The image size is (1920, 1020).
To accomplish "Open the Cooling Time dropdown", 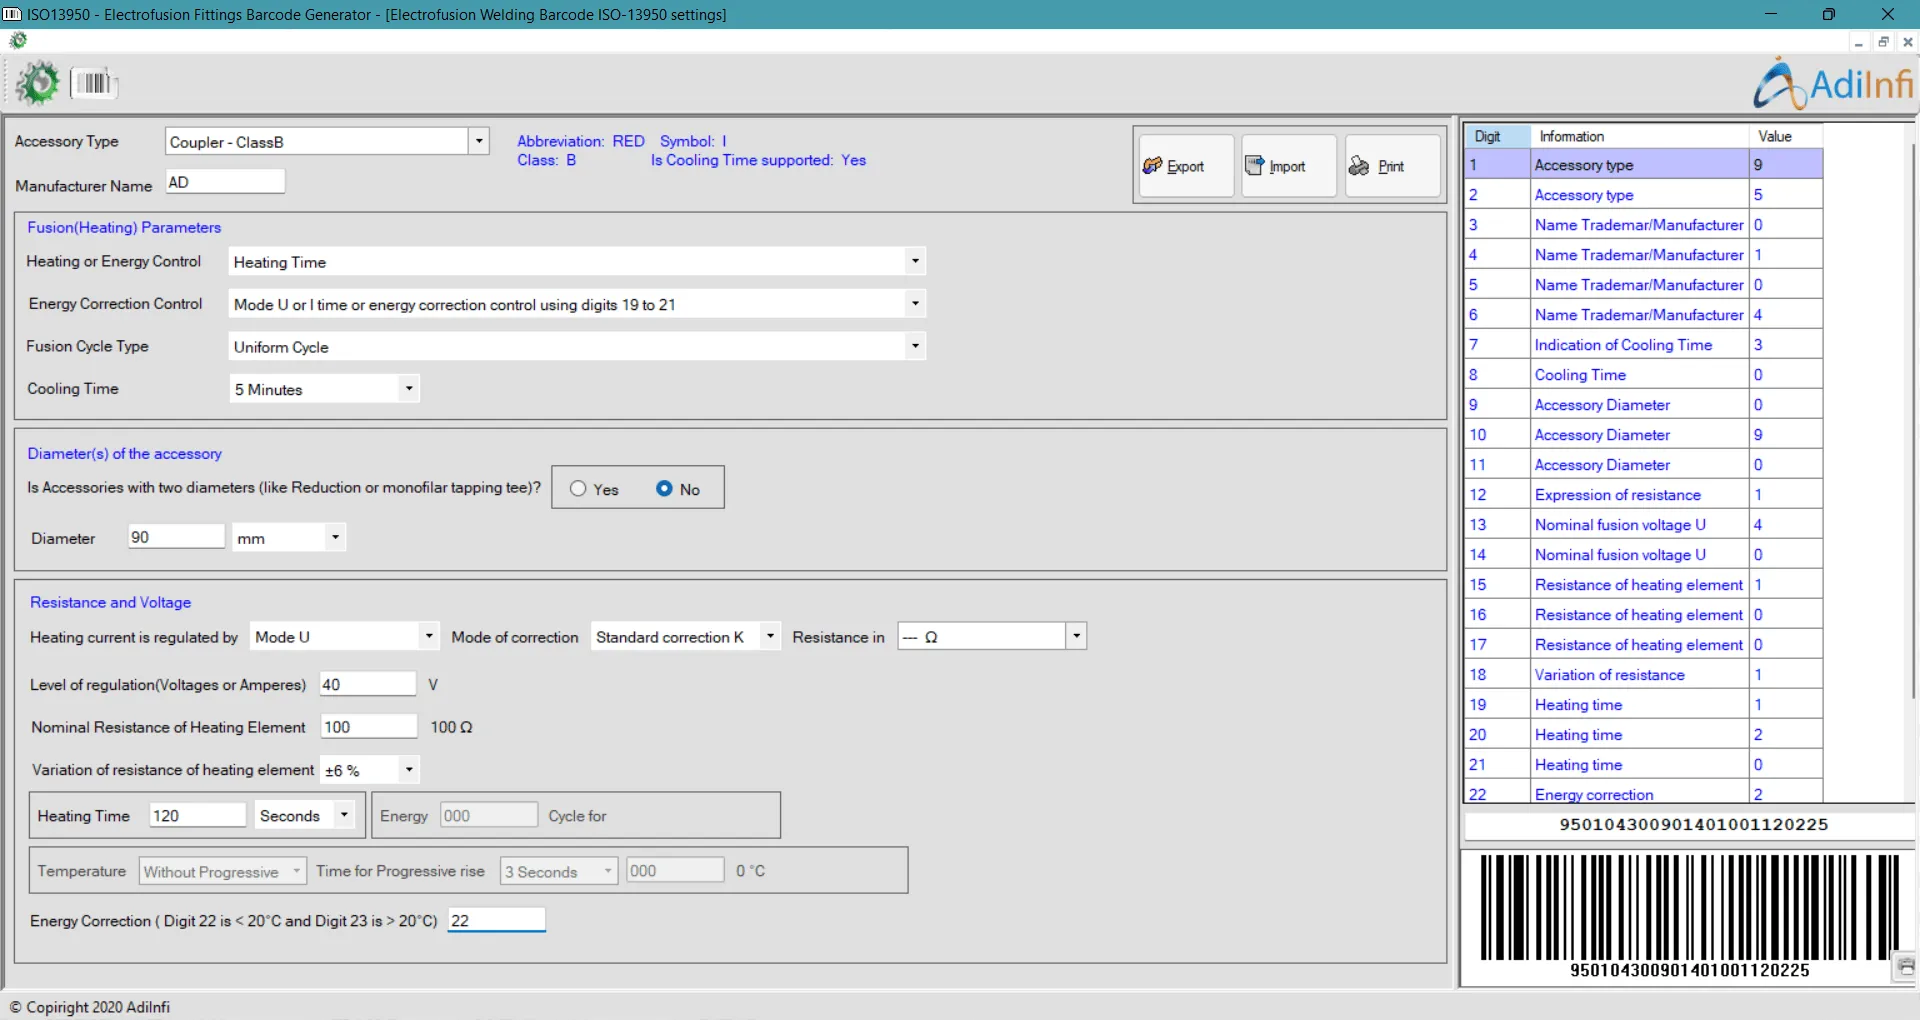I will pos(408,389).
